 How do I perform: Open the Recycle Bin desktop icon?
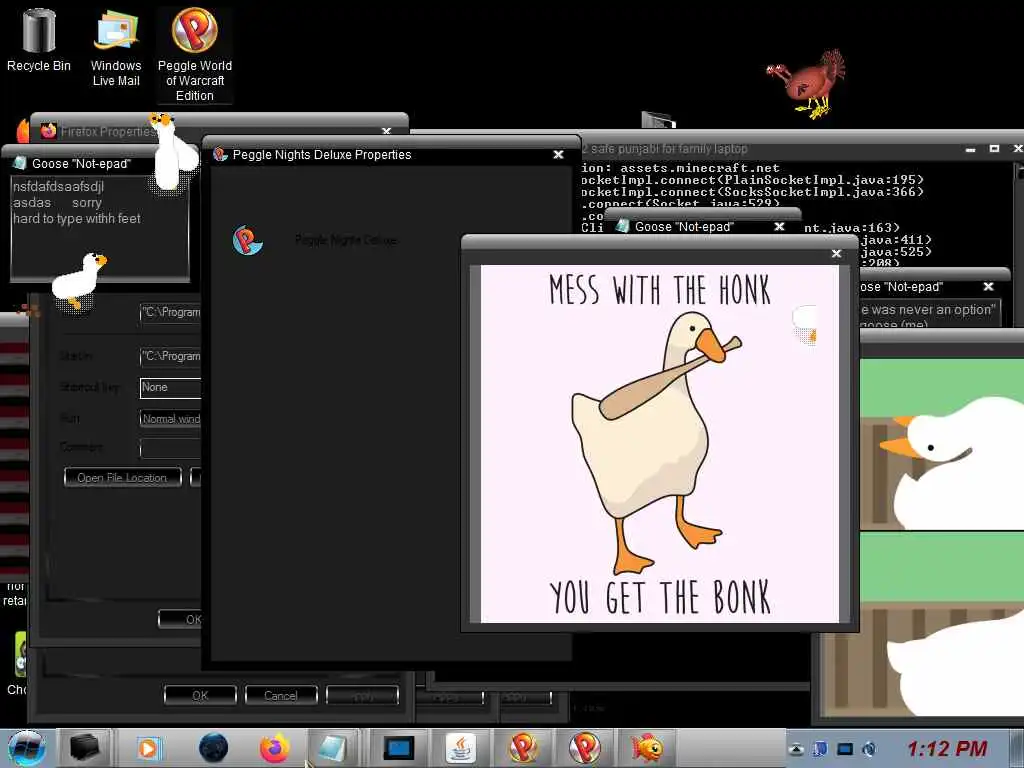39,40
